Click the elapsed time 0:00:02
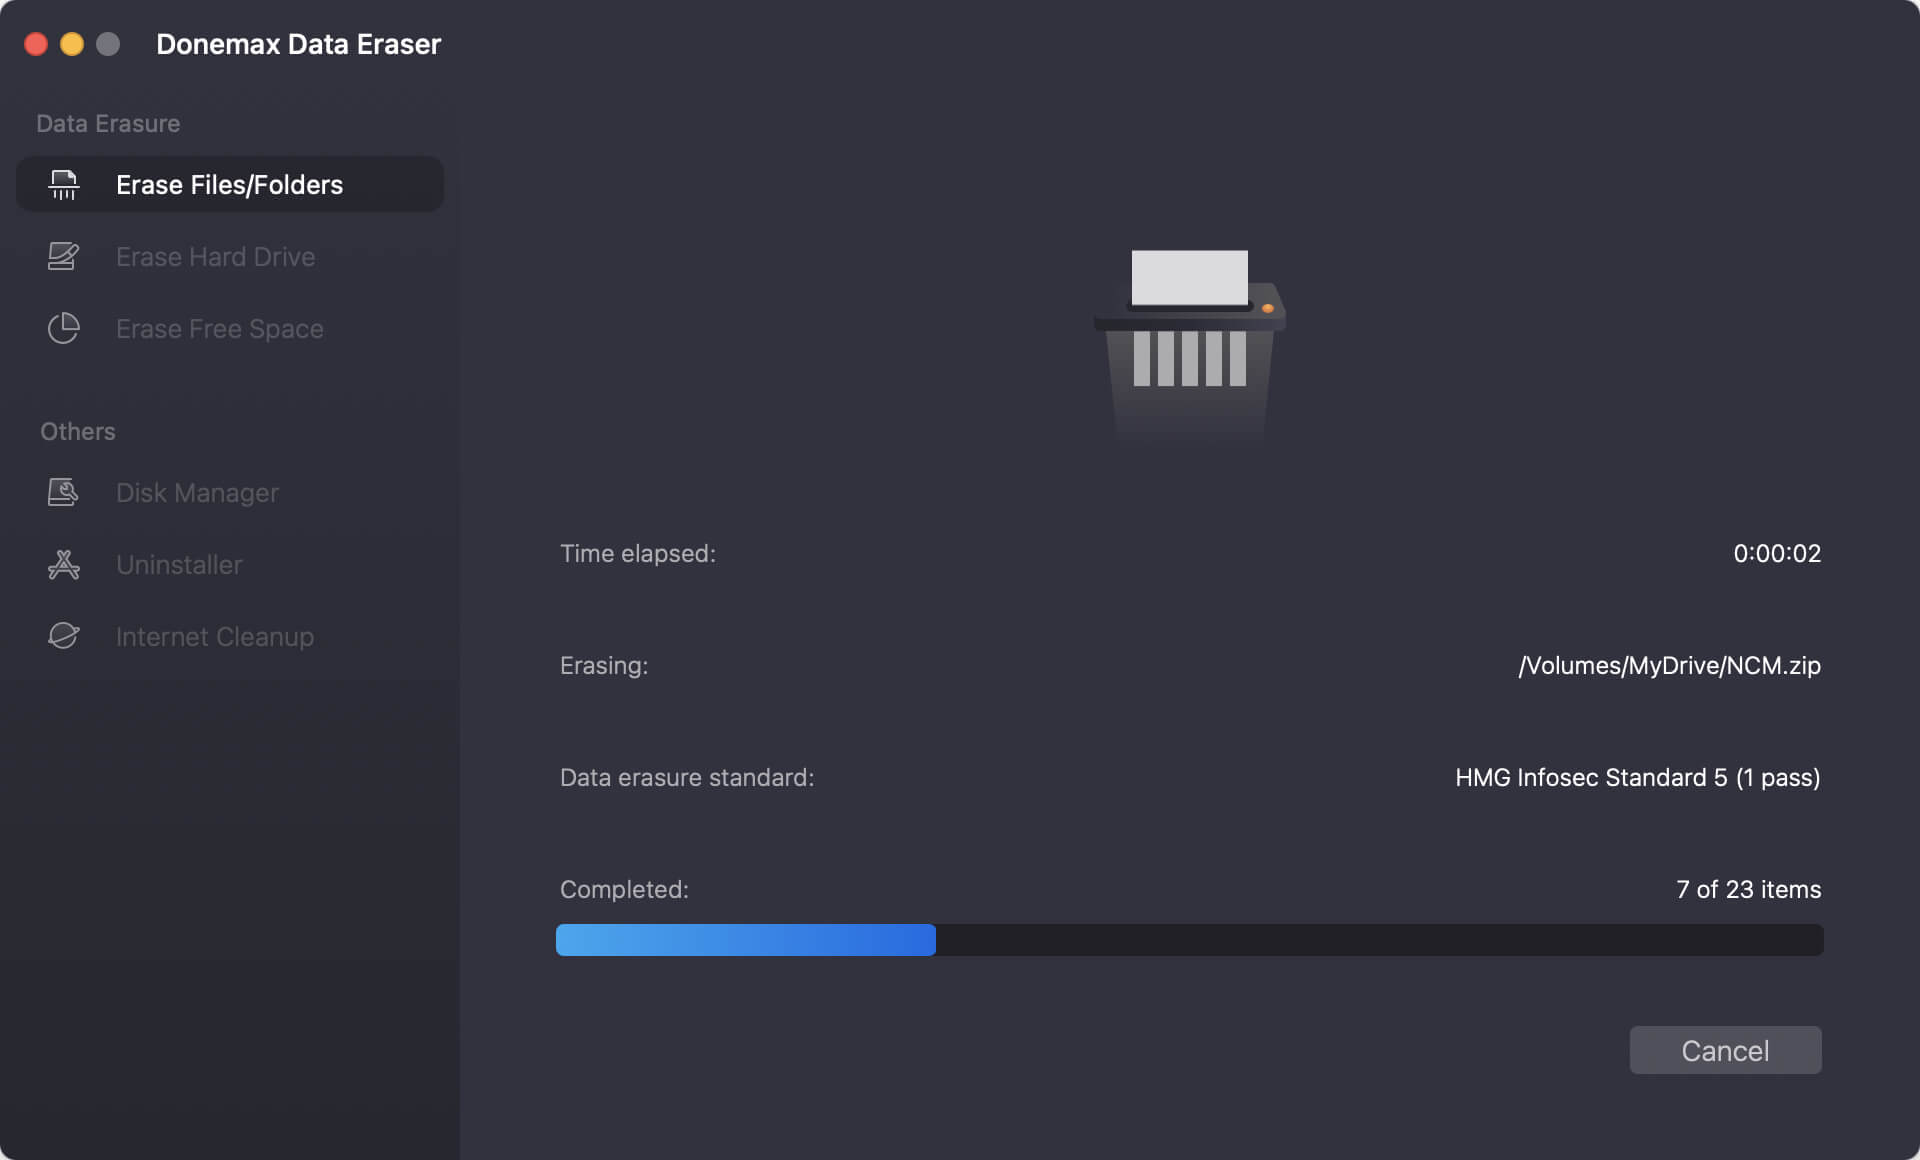The height and width of the screenshot is (1160, 1920). pos(1777,553)
